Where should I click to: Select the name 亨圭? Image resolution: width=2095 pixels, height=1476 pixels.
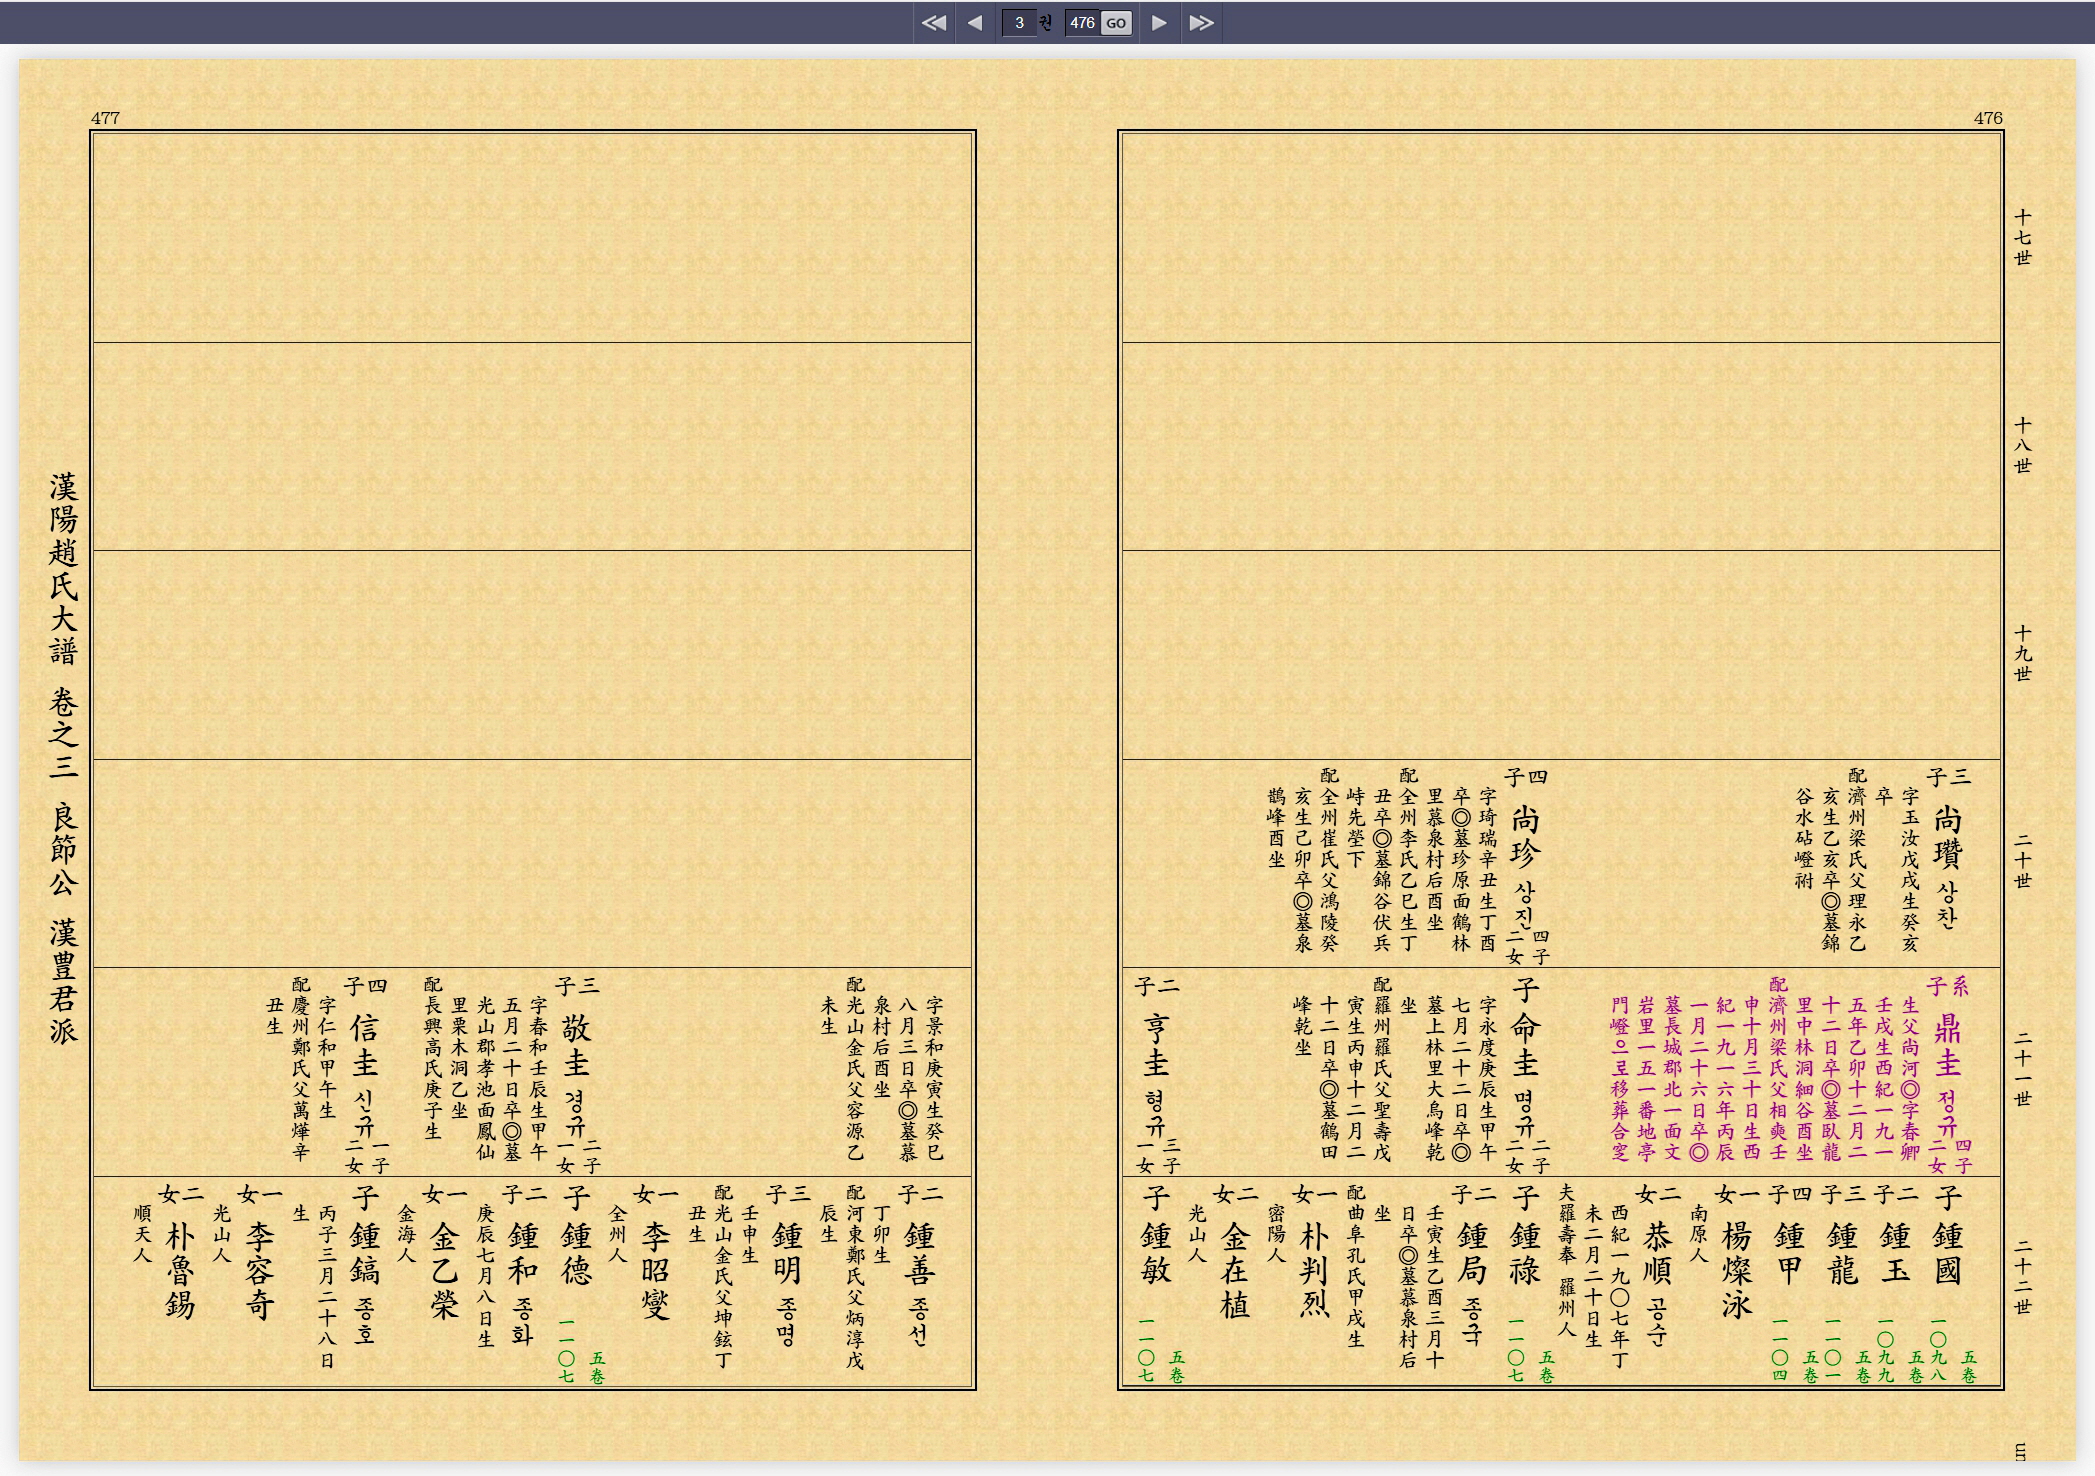(1155, 1045)
